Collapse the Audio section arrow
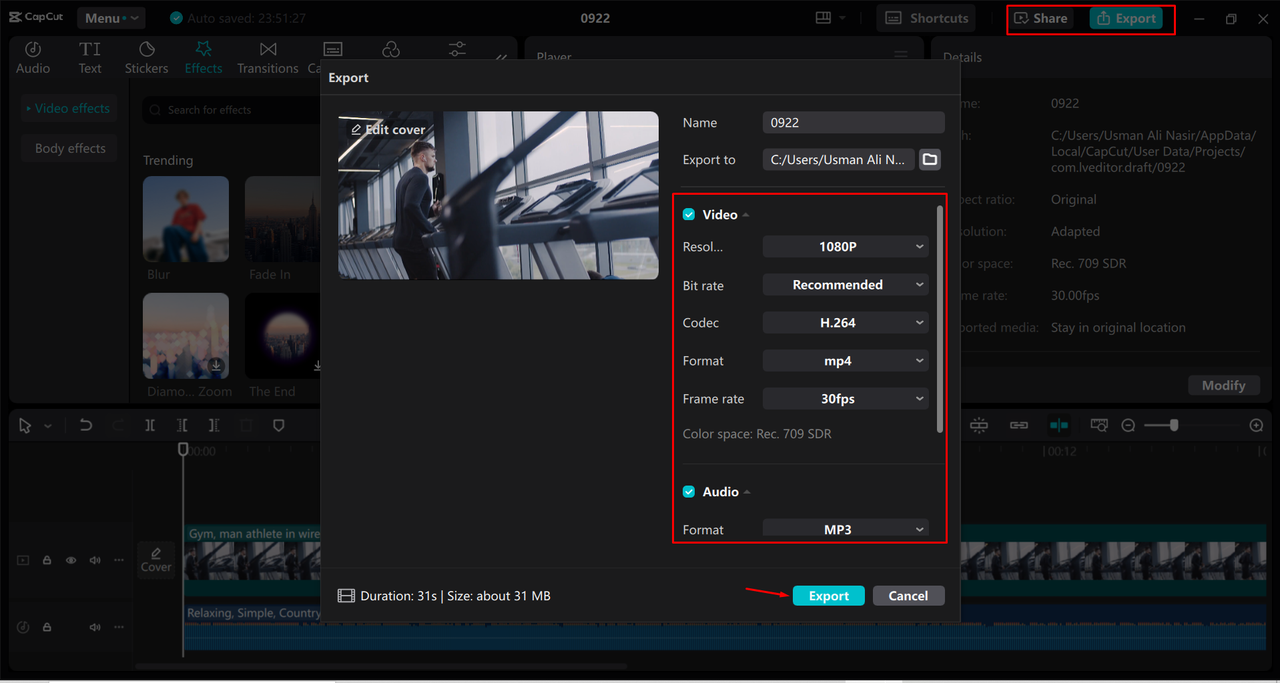 click(x=747, y=492)
